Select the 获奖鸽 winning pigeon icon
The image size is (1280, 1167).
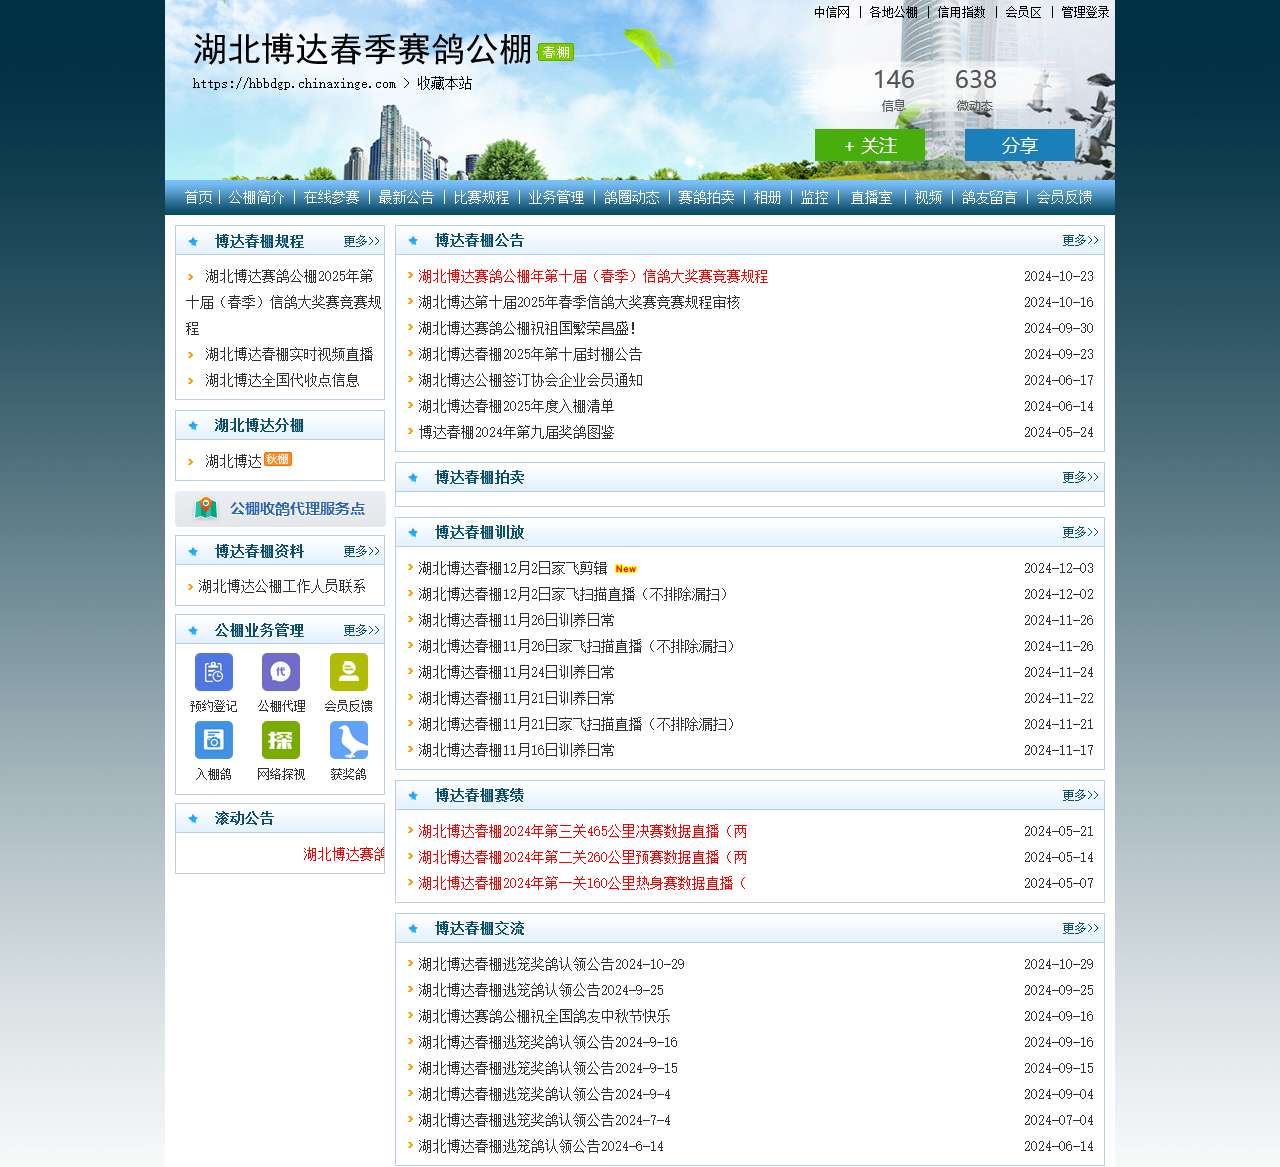coord(348,740)
